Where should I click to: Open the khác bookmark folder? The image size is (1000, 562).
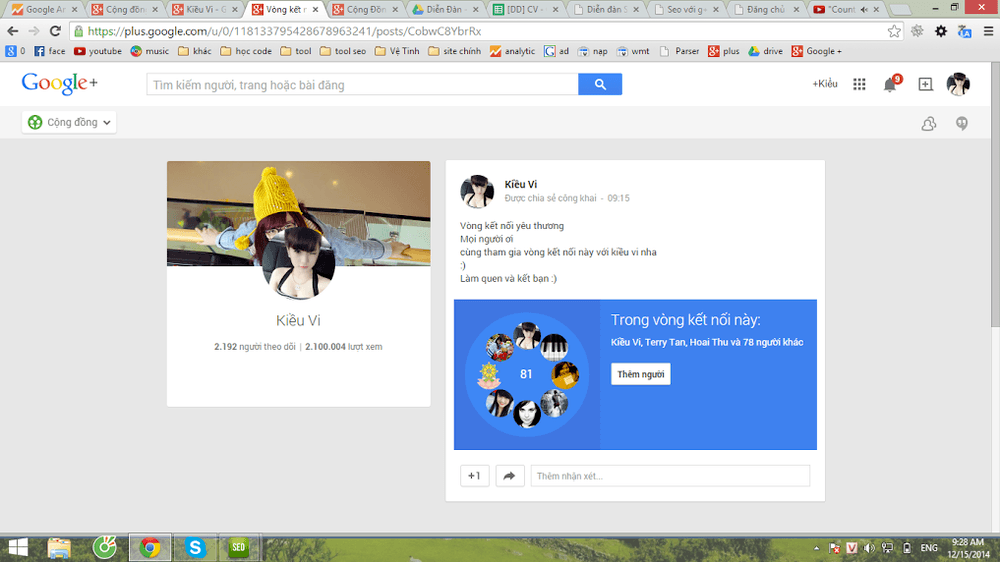195,51
